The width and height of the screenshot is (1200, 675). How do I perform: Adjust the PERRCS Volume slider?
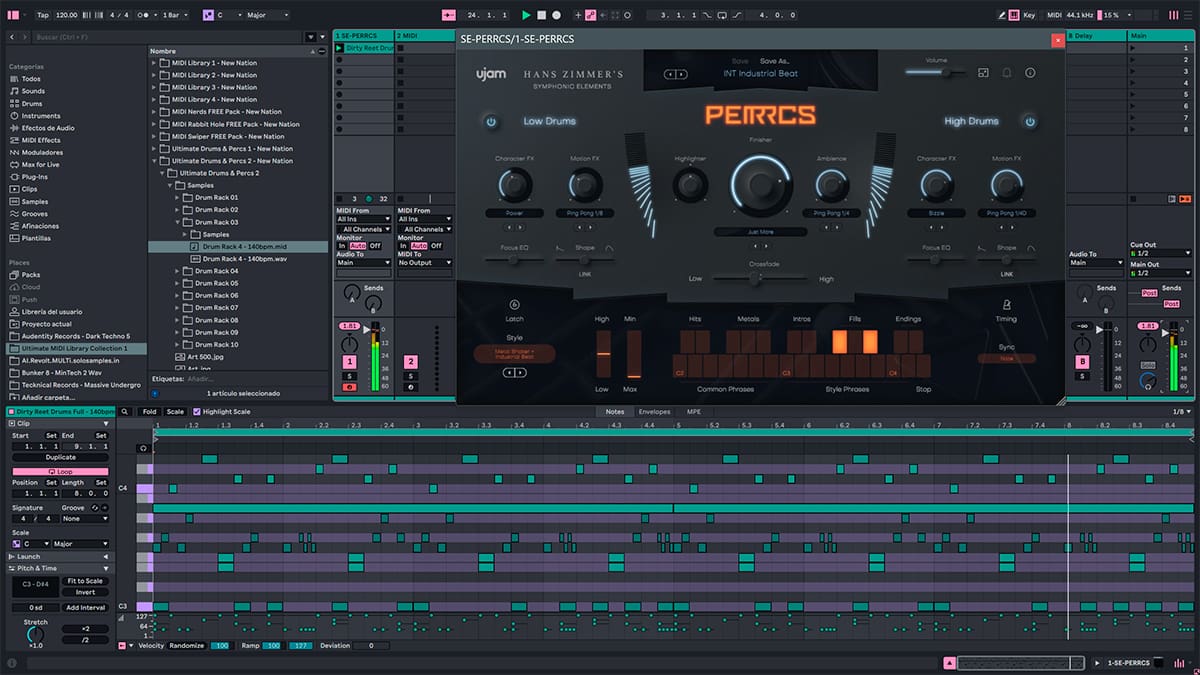click(936, 72)
